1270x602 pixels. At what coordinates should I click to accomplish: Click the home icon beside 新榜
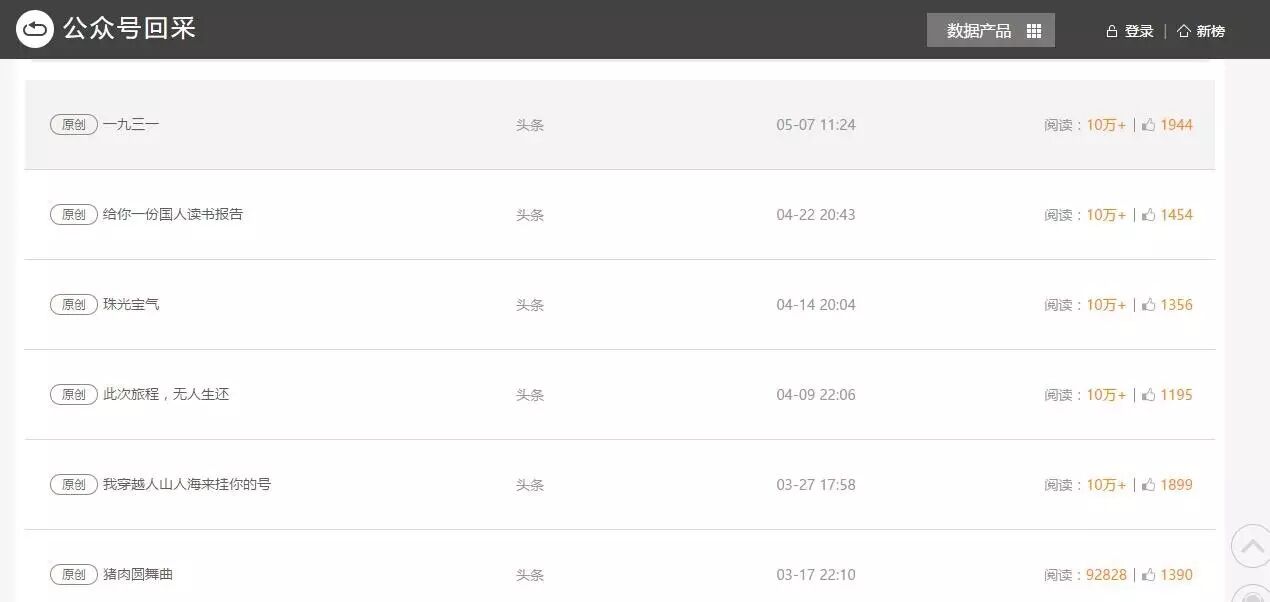(1184, 31)
